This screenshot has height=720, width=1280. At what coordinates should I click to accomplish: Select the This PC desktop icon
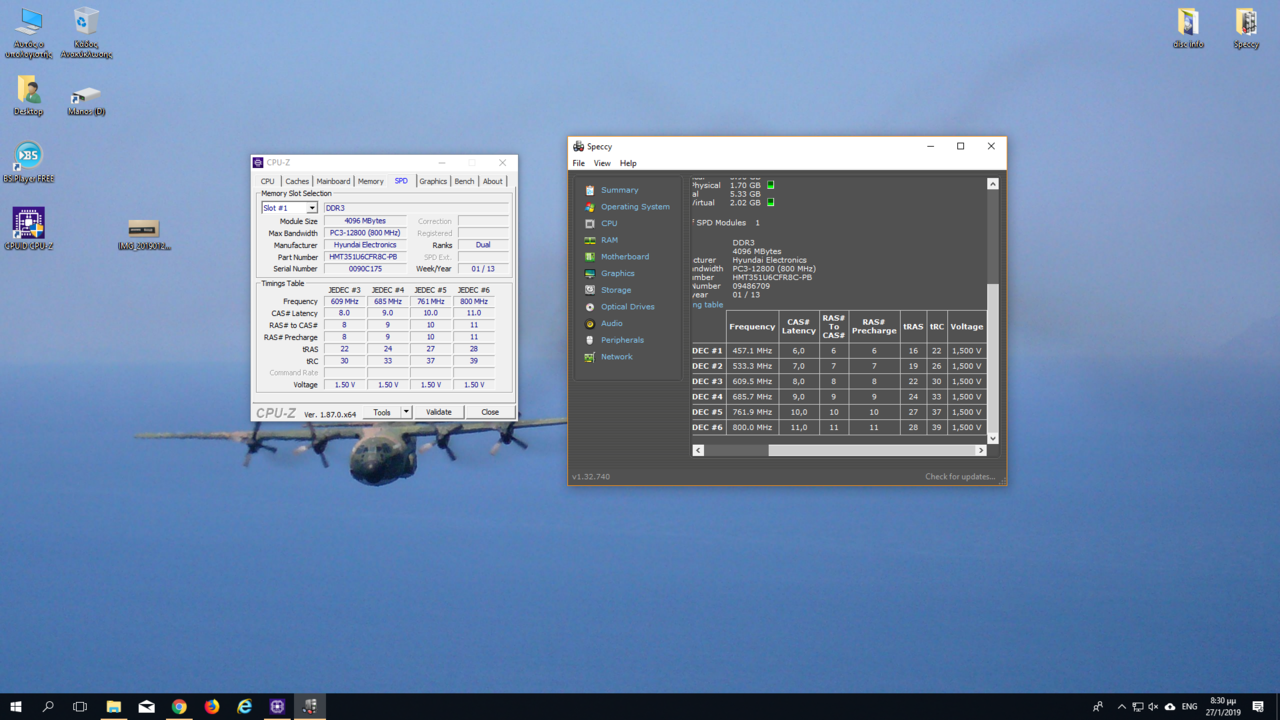(x=29, y=32)
